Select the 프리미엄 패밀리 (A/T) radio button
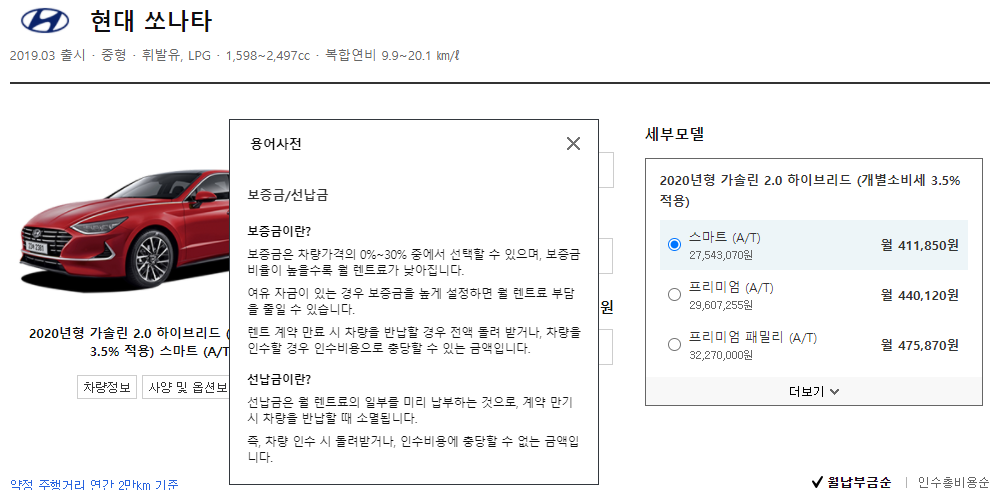Image resolution: width=998 pixels, height=490 pixels. (x=675, y=345)
